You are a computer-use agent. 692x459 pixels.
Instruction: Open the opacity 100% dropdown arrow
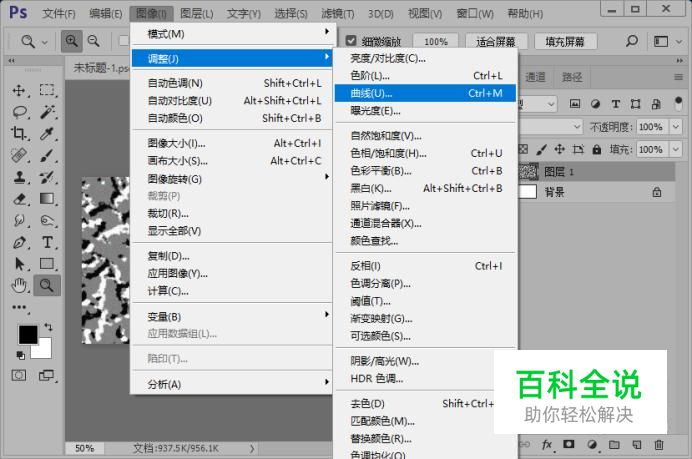(676, 127)
